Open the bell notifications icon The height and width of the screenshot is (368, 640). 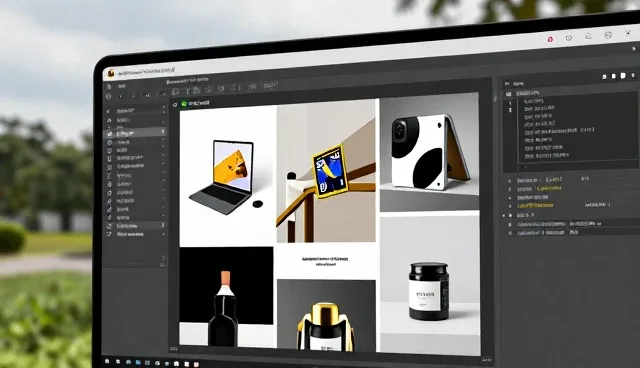[x=588, y=36]
